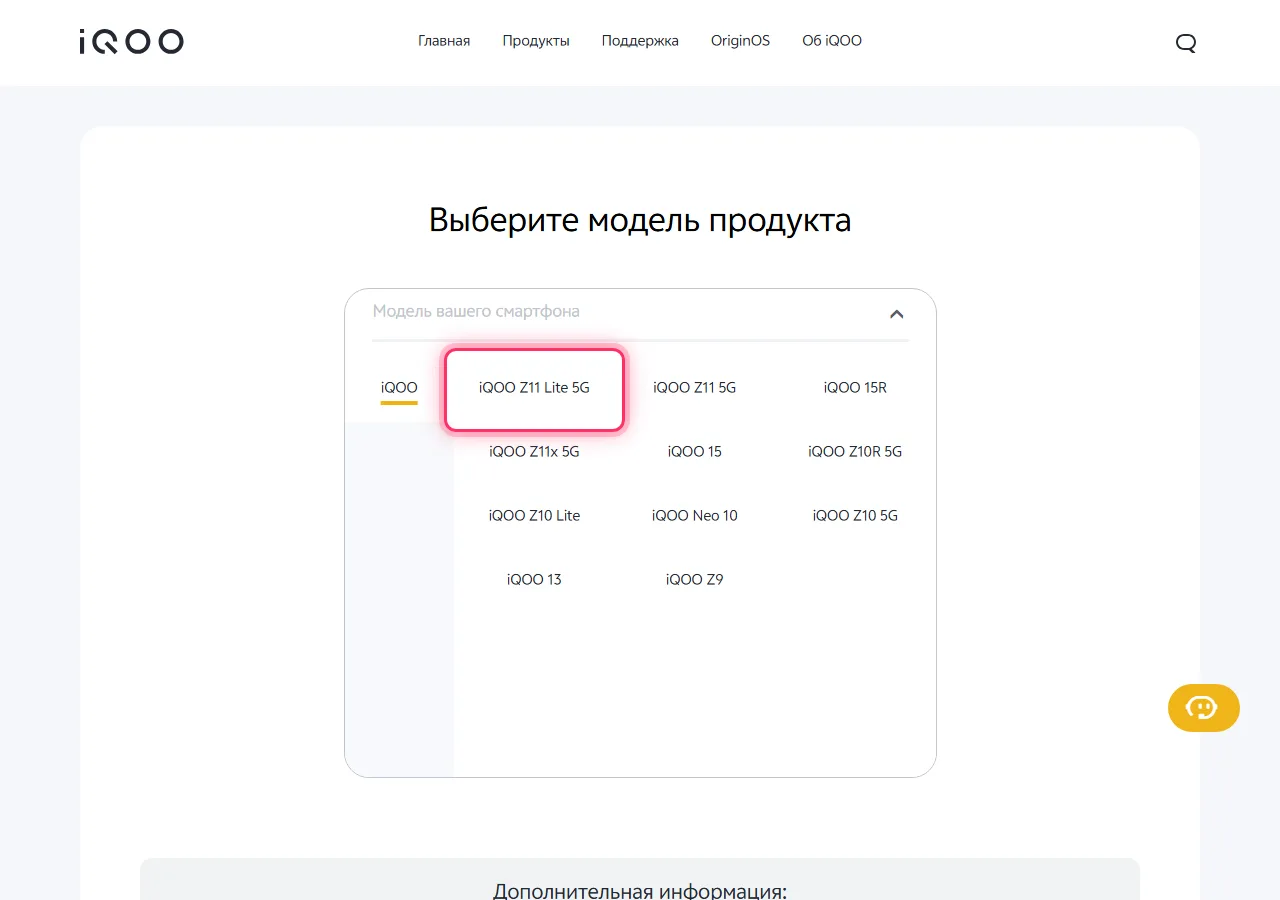The width and height of the screenshot is (1280, 900).
Task: Choose iQOO 15 model
Action: [694, 452]
